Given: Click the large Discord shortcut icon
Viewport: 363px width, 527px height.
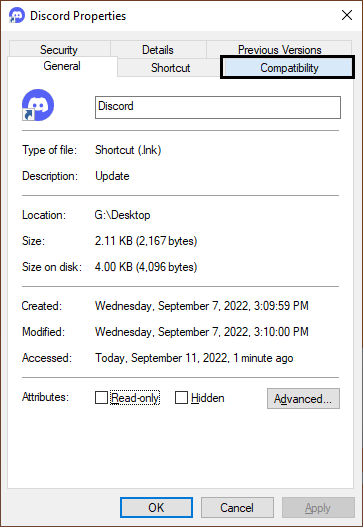Looking at the screenshot, I should tap(38, 105).
